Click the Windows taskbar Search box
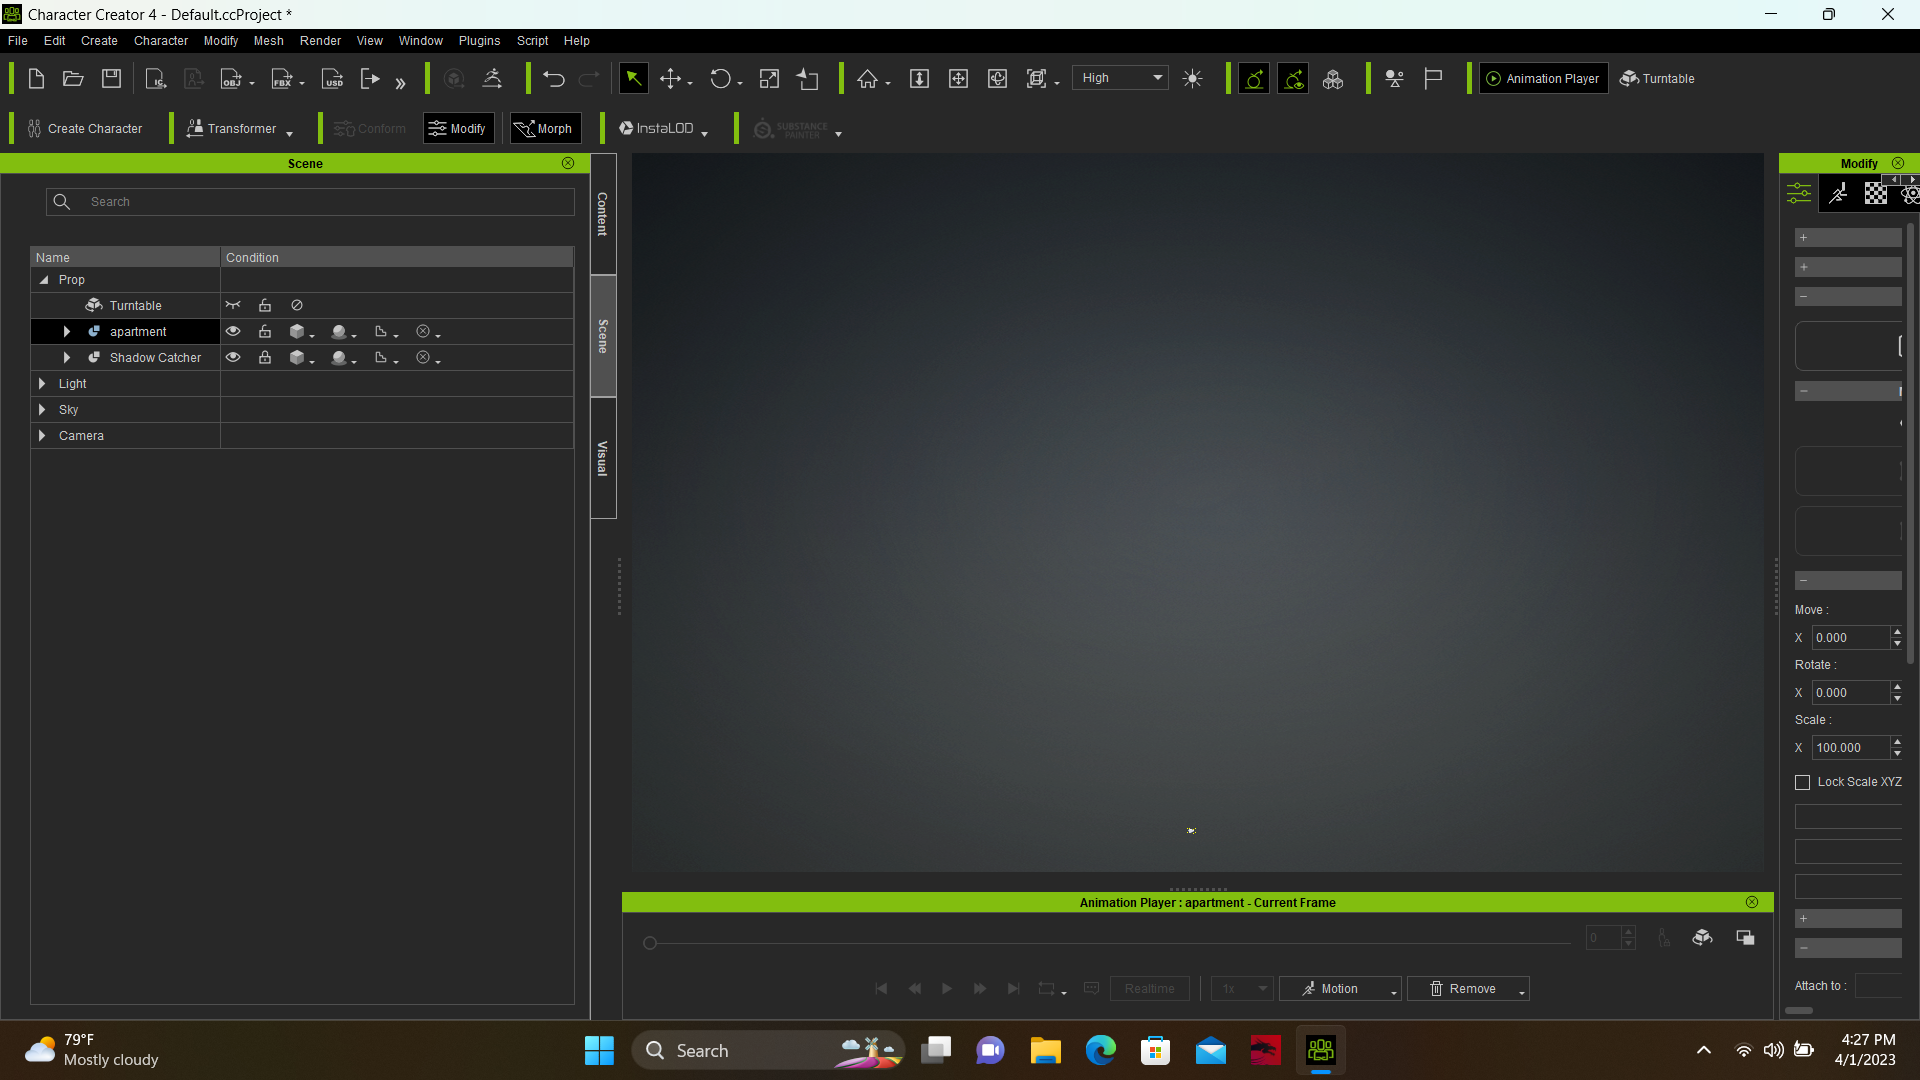 pos(768,1050)
